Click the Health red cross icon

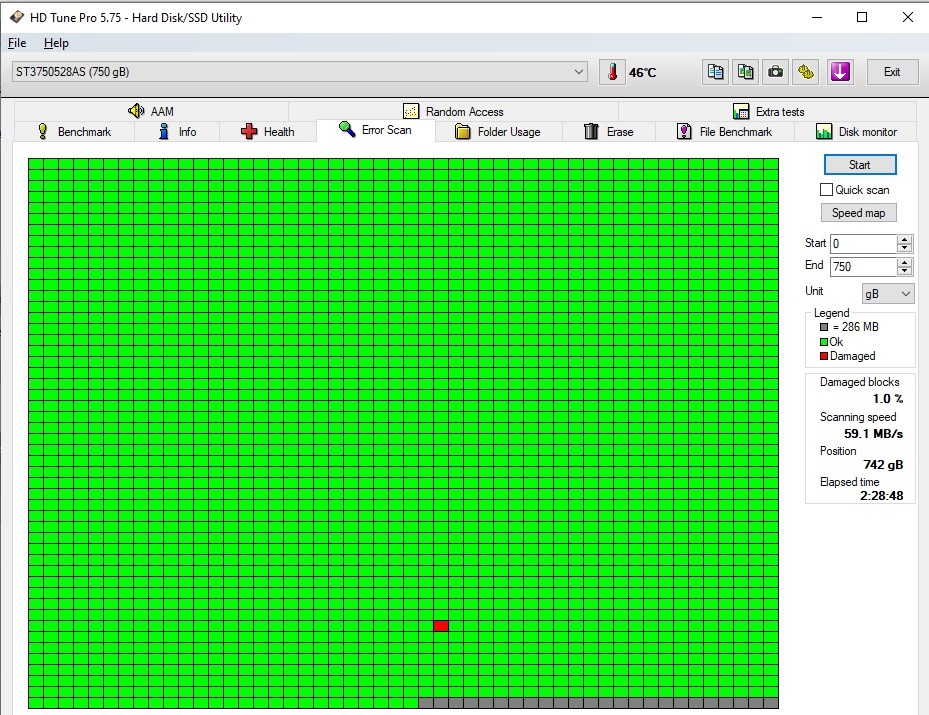pyautogui.click(x=249, y=132)
